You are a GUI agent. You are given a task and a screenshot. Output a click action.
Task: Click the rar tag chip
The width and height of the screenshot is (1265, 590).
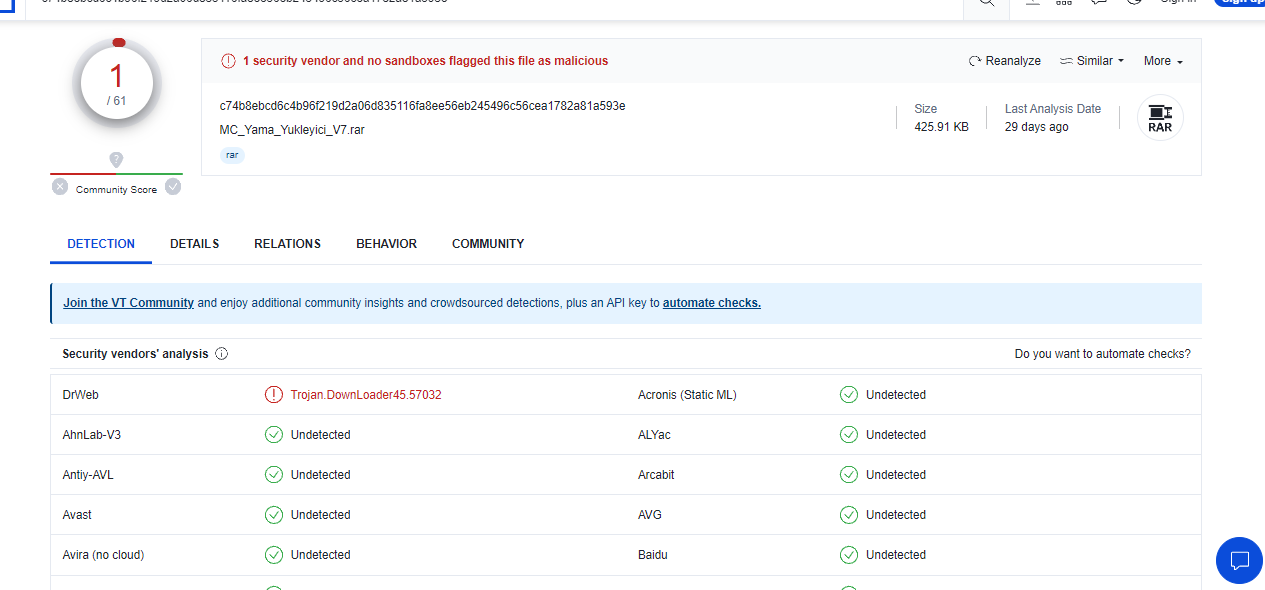point(232,155)
